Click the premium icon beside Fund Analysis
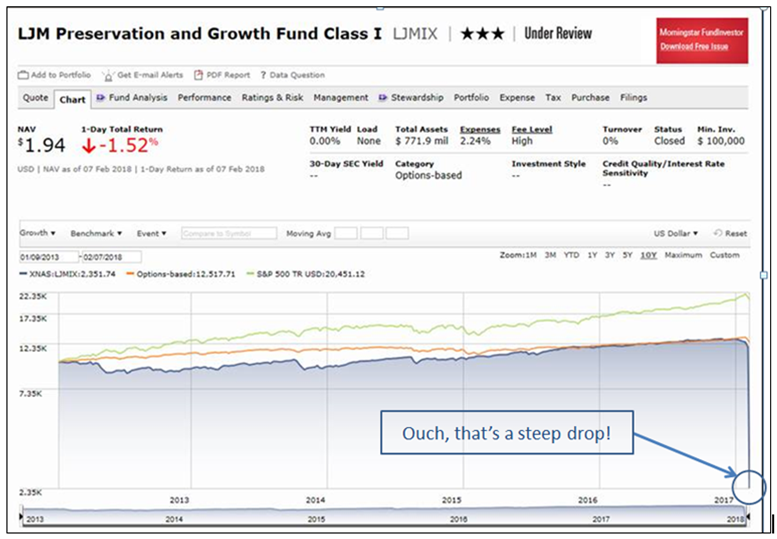 [101, 98]
